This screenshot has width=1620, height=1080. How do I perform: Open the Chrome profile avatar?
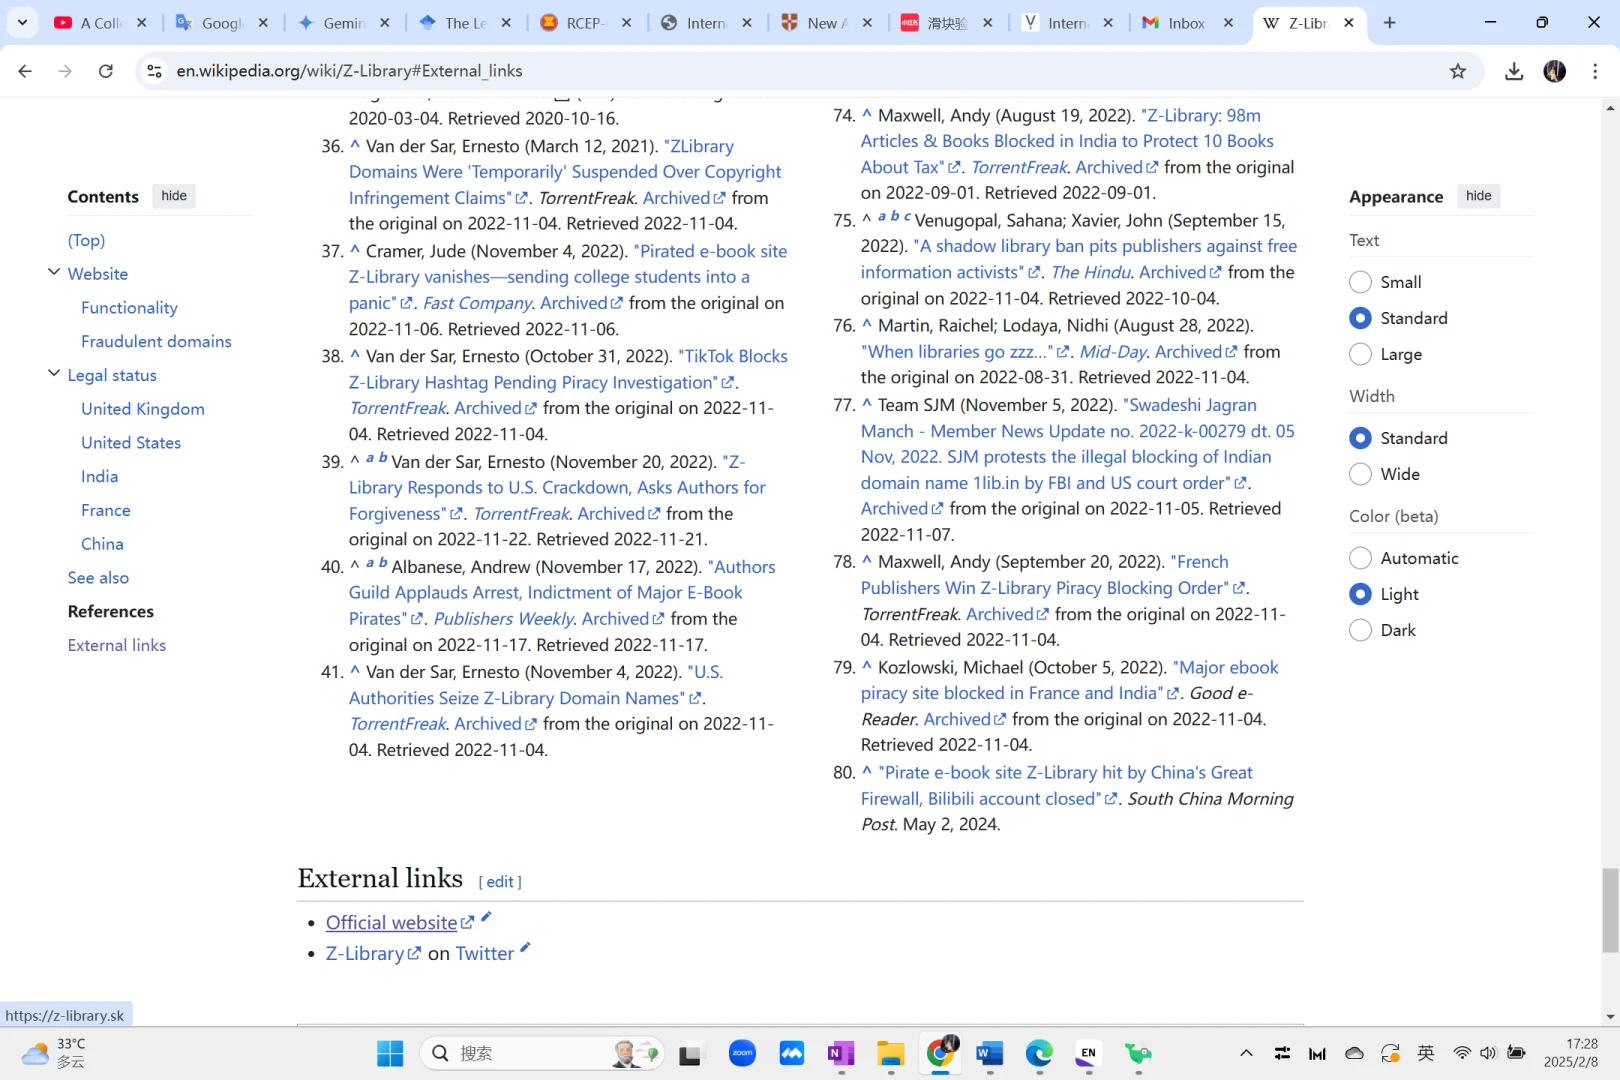point(1555,71)
